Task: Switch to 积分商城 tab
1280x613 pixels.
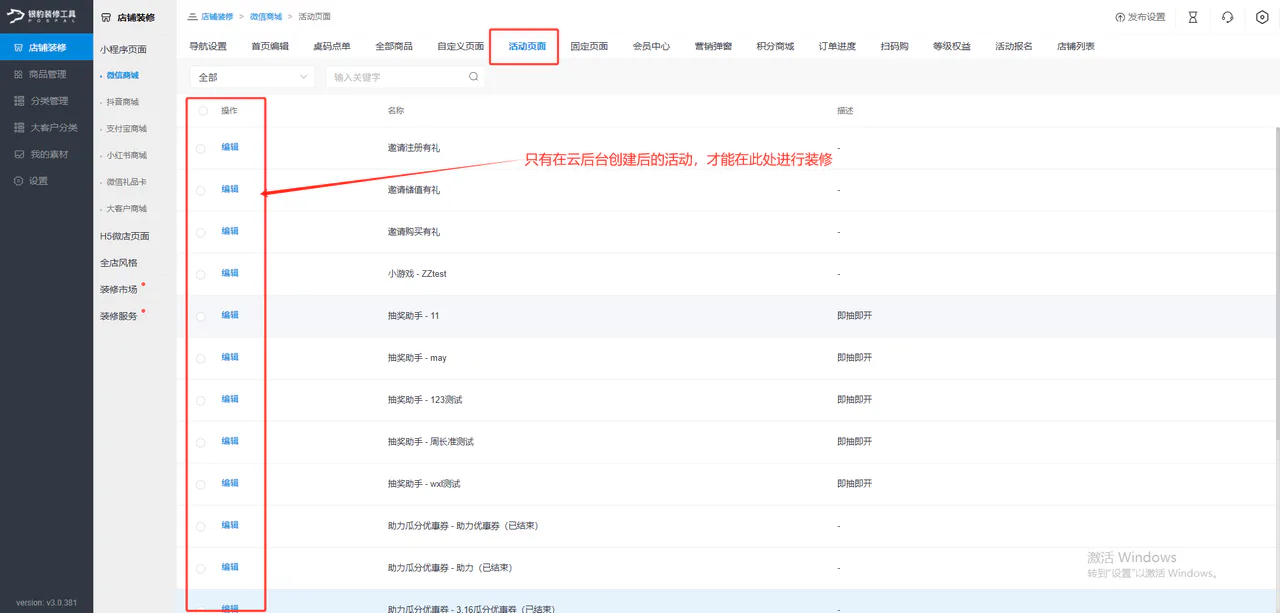Action: tap(775, 46)
